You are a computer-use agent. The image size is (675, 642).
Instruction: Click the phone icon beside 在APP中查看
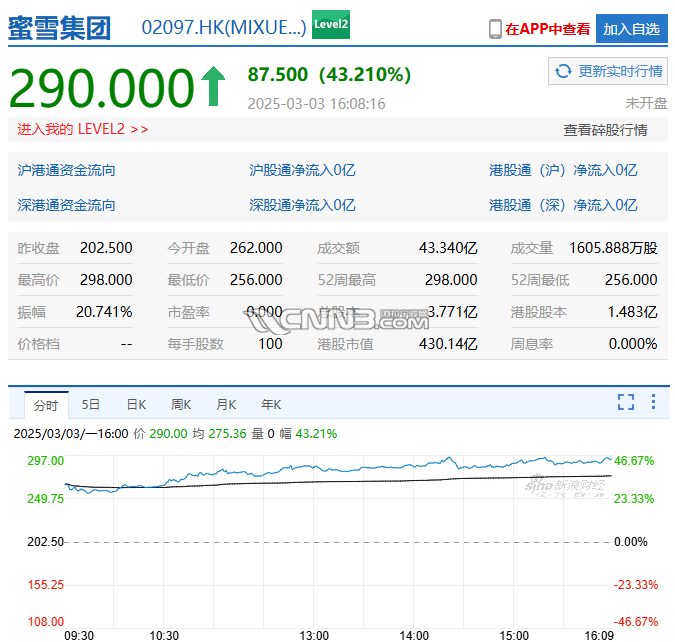[495, 29]
